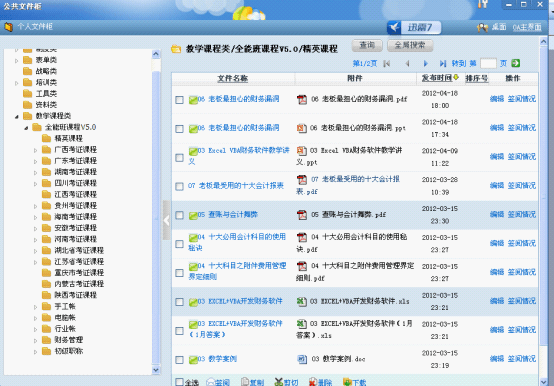This screenshot has width=554, height=386.
Task: Sort by 排序号 column header
Action: coord(477,78)
